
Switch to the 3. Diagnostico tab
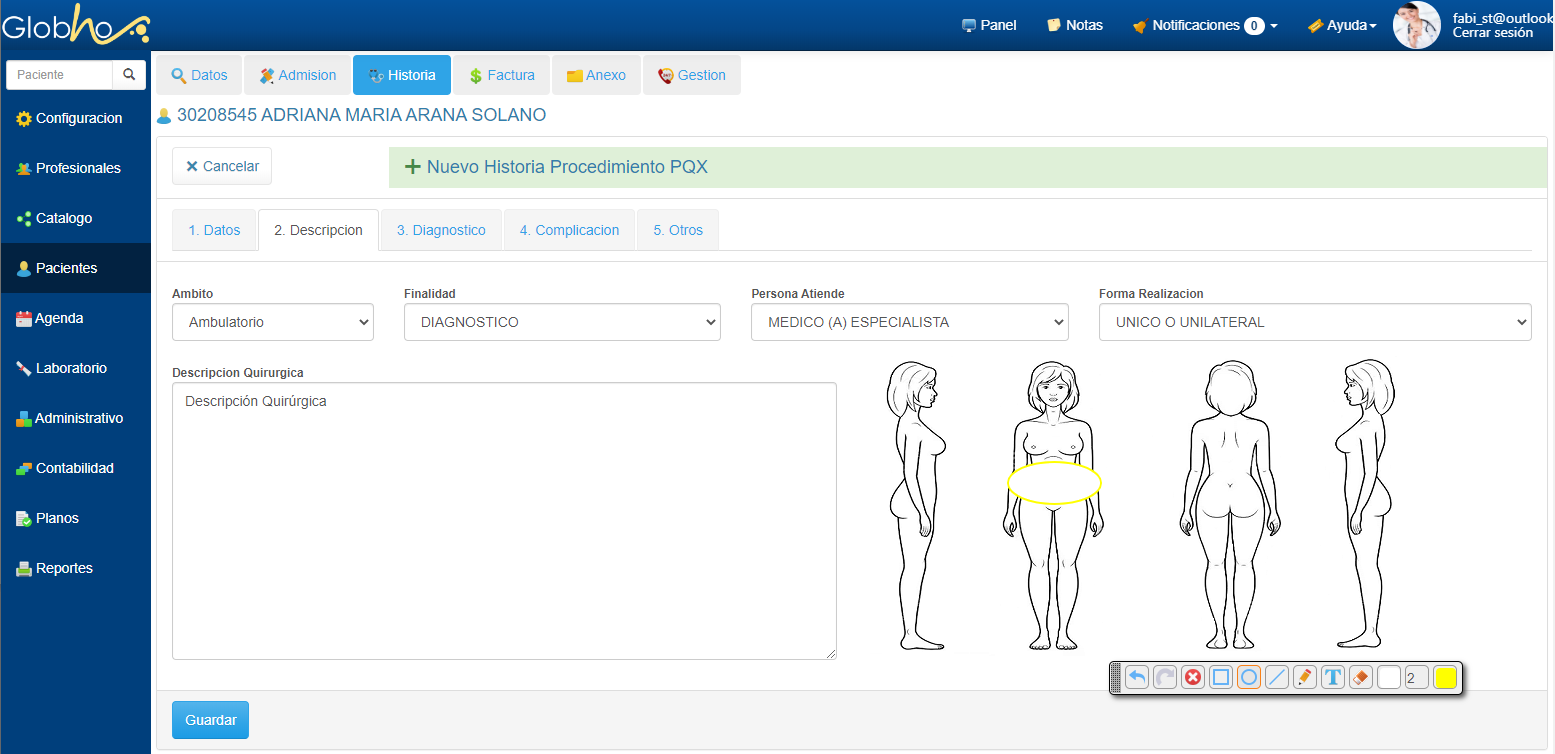(441, 230)
